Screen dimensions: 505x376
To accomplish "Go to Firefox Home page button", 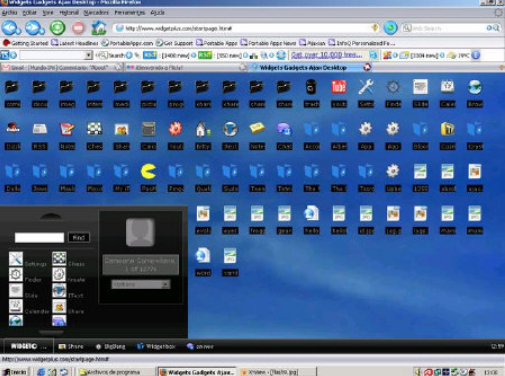I will 99,28.
